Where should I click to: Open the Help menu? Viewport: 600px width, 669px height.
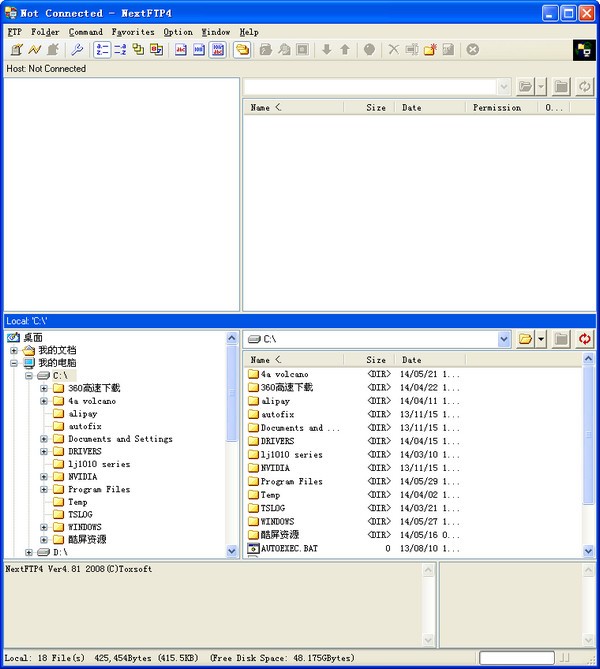pos(249,32)
